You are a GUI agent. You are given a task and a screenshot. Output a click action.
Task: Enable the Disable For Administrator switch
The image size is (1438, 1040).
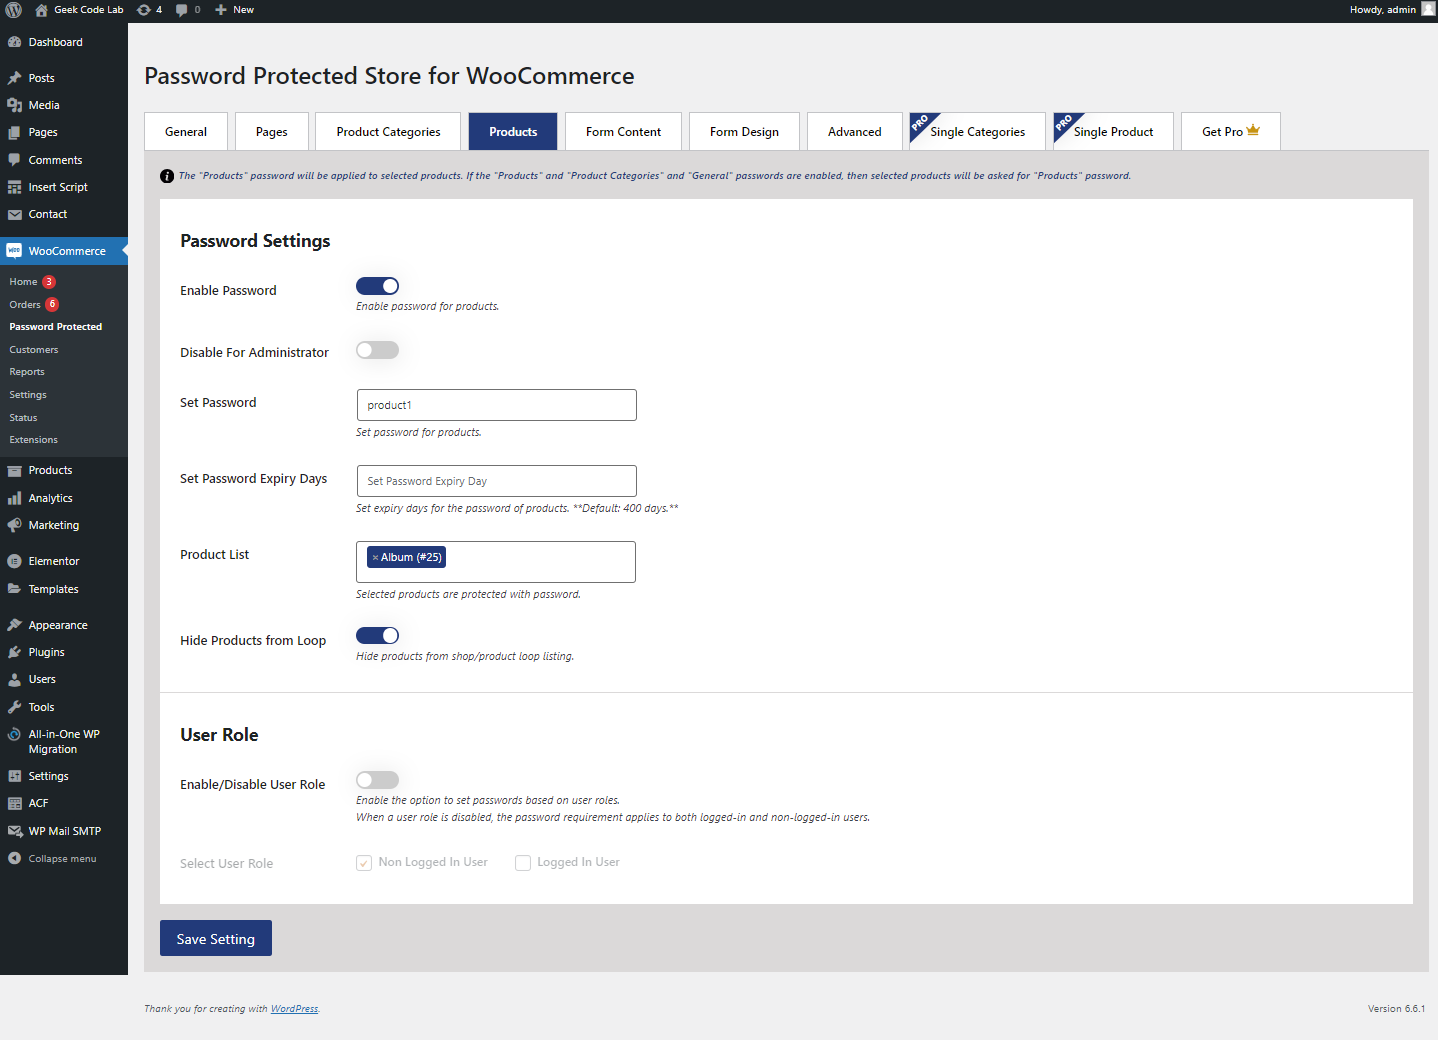(377, 350)
